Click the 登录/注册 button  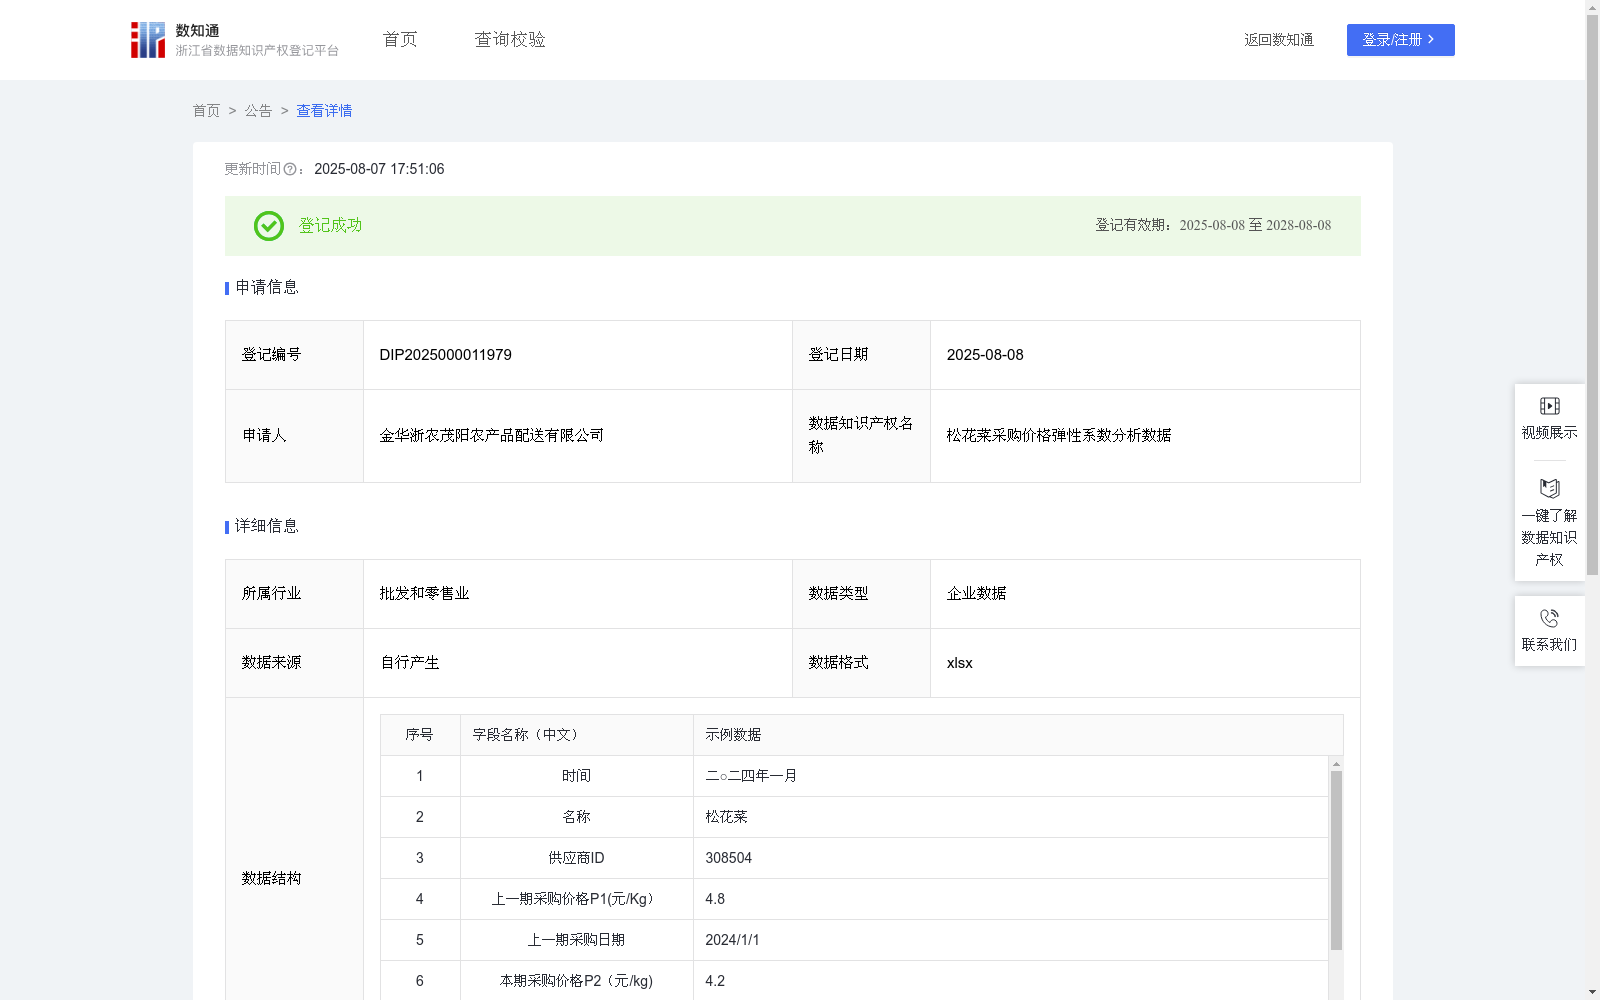[1400, 40]
